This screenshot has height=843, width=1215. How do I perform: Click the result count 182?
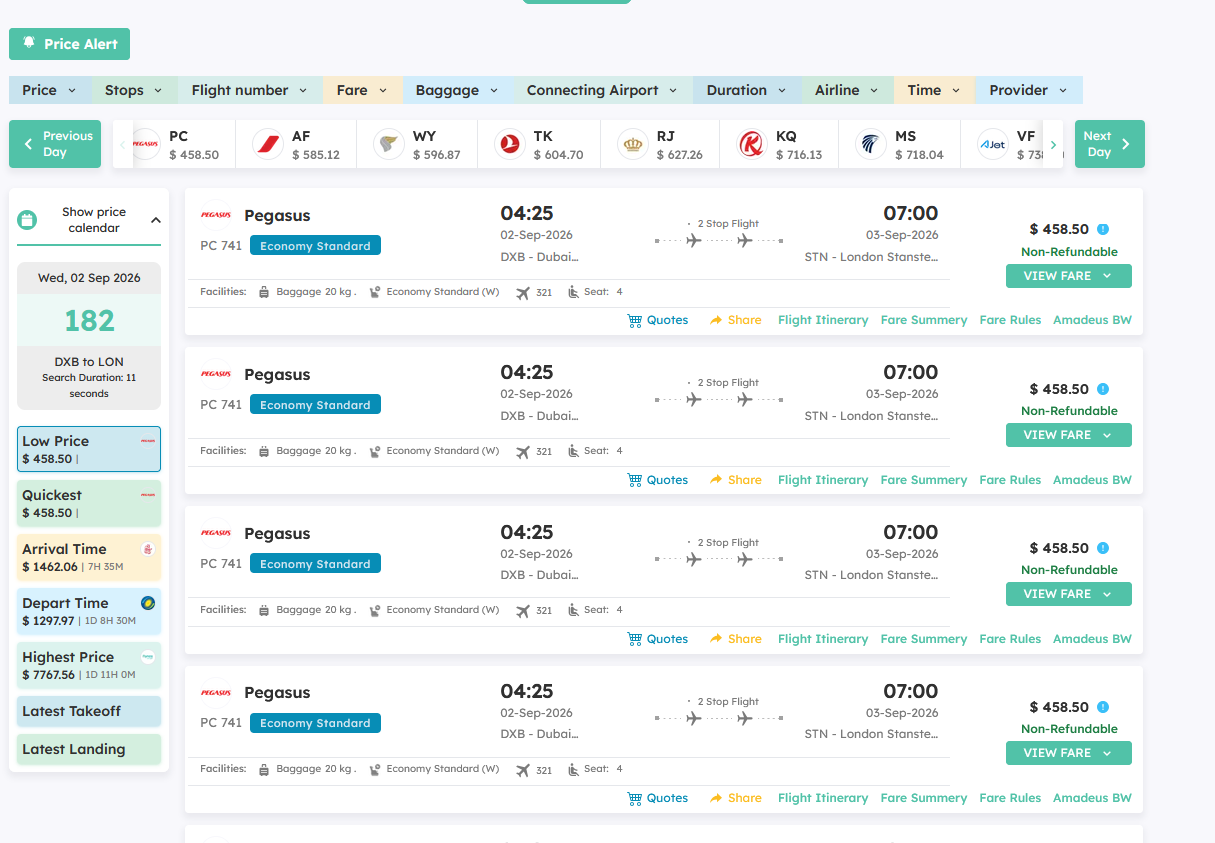[89, 320]
